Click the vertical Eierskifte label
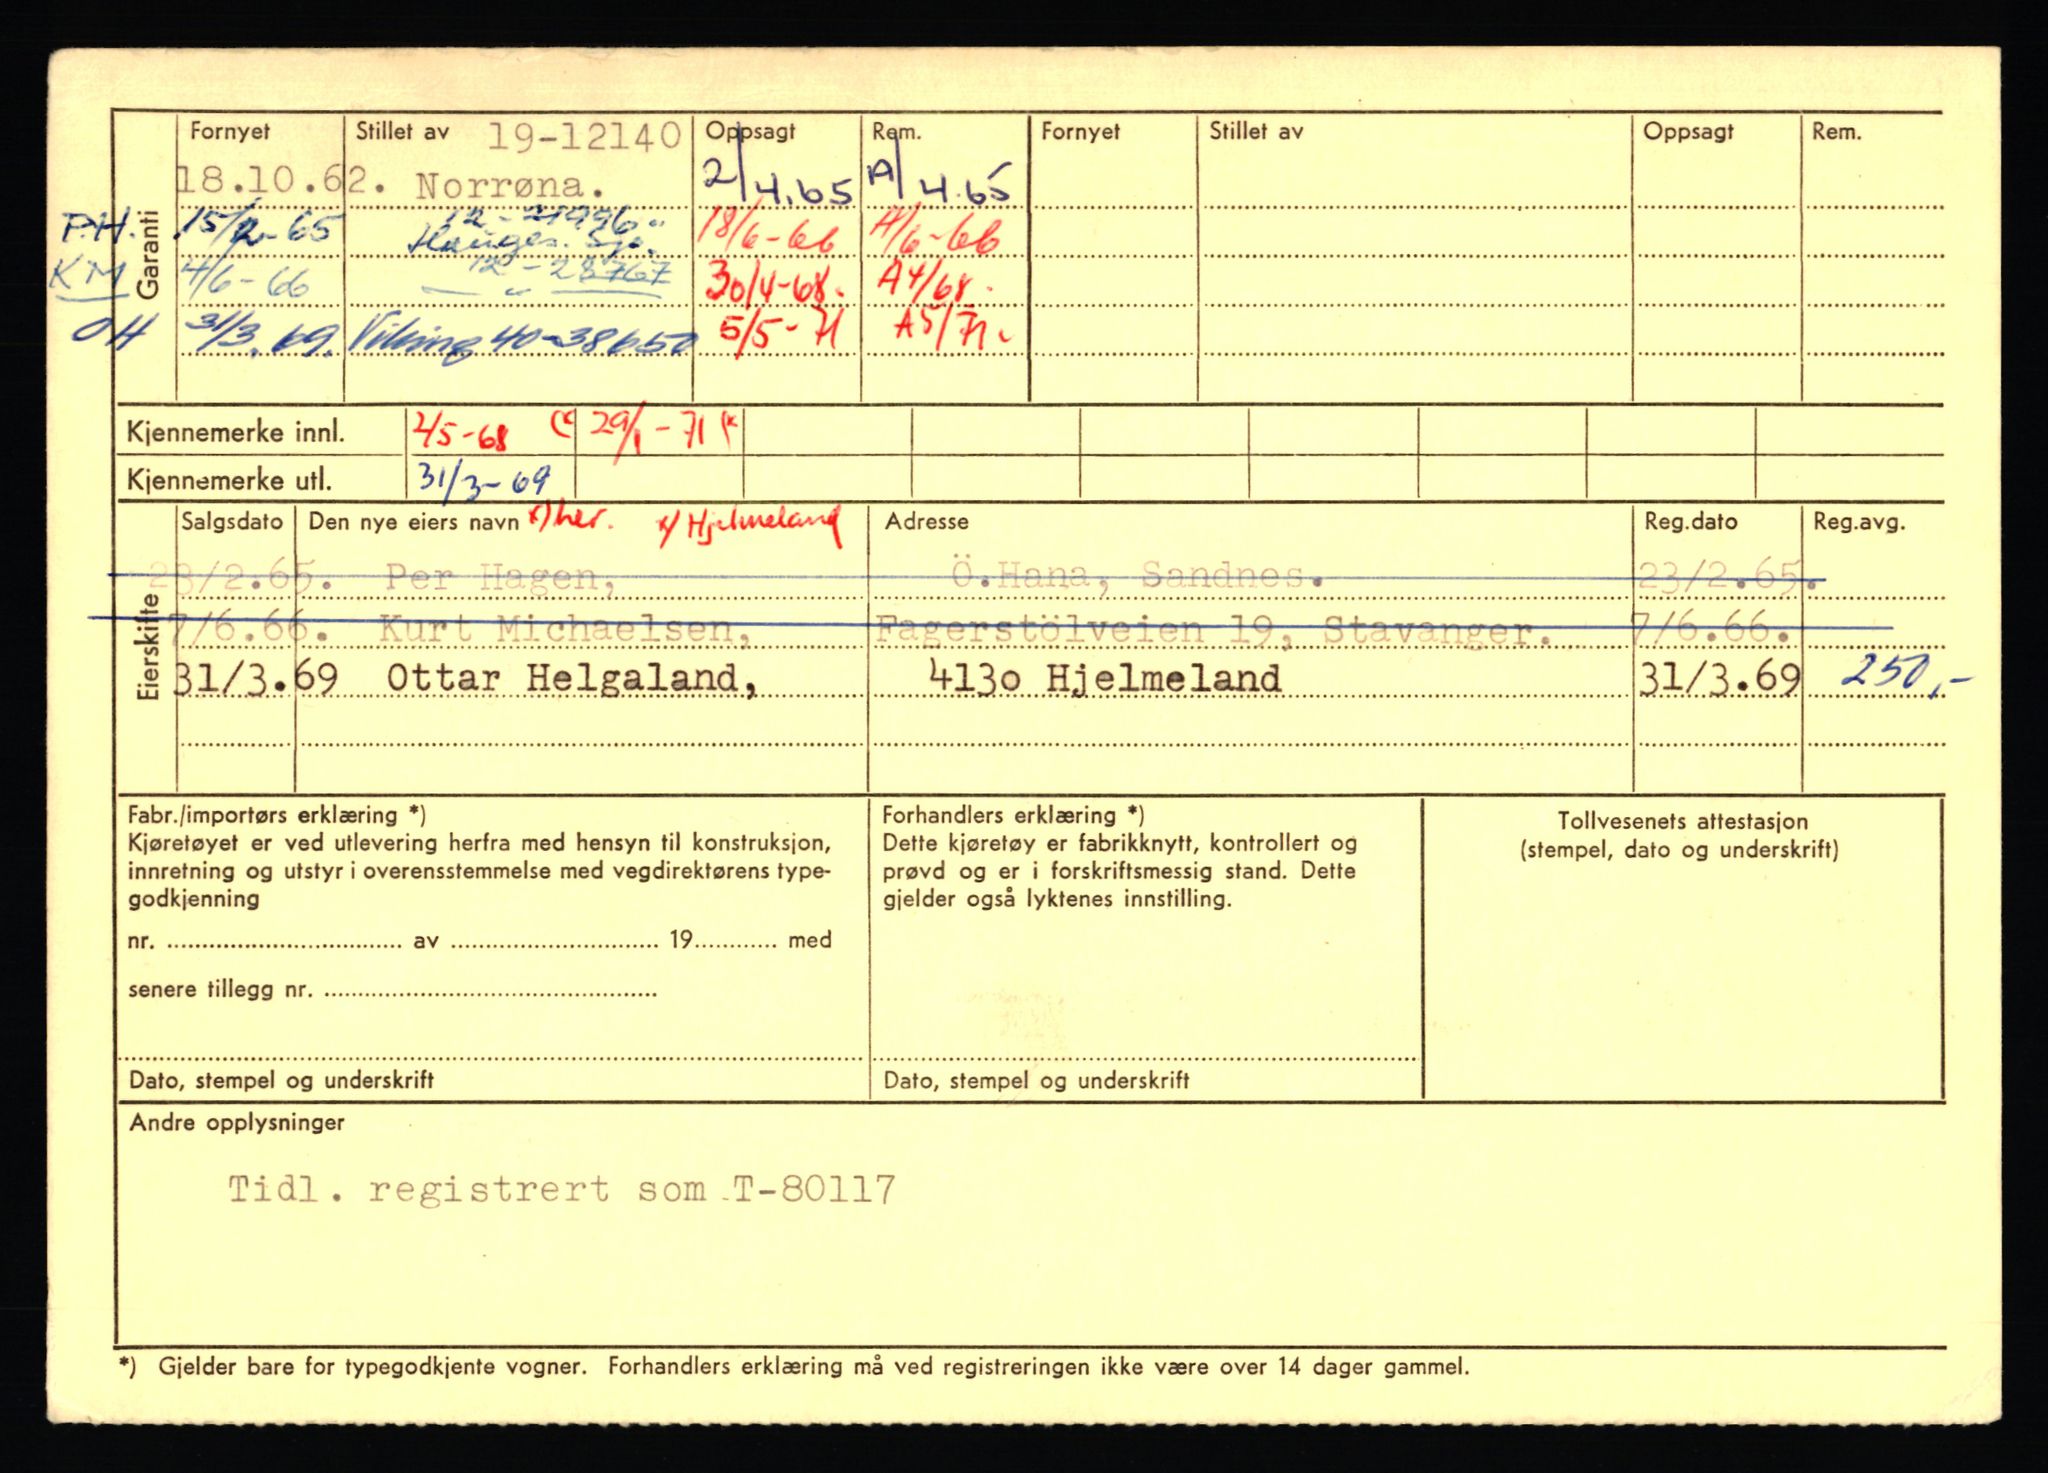Image resolution: width=2048 pixels, height=1473 pixels. [147, 647]
